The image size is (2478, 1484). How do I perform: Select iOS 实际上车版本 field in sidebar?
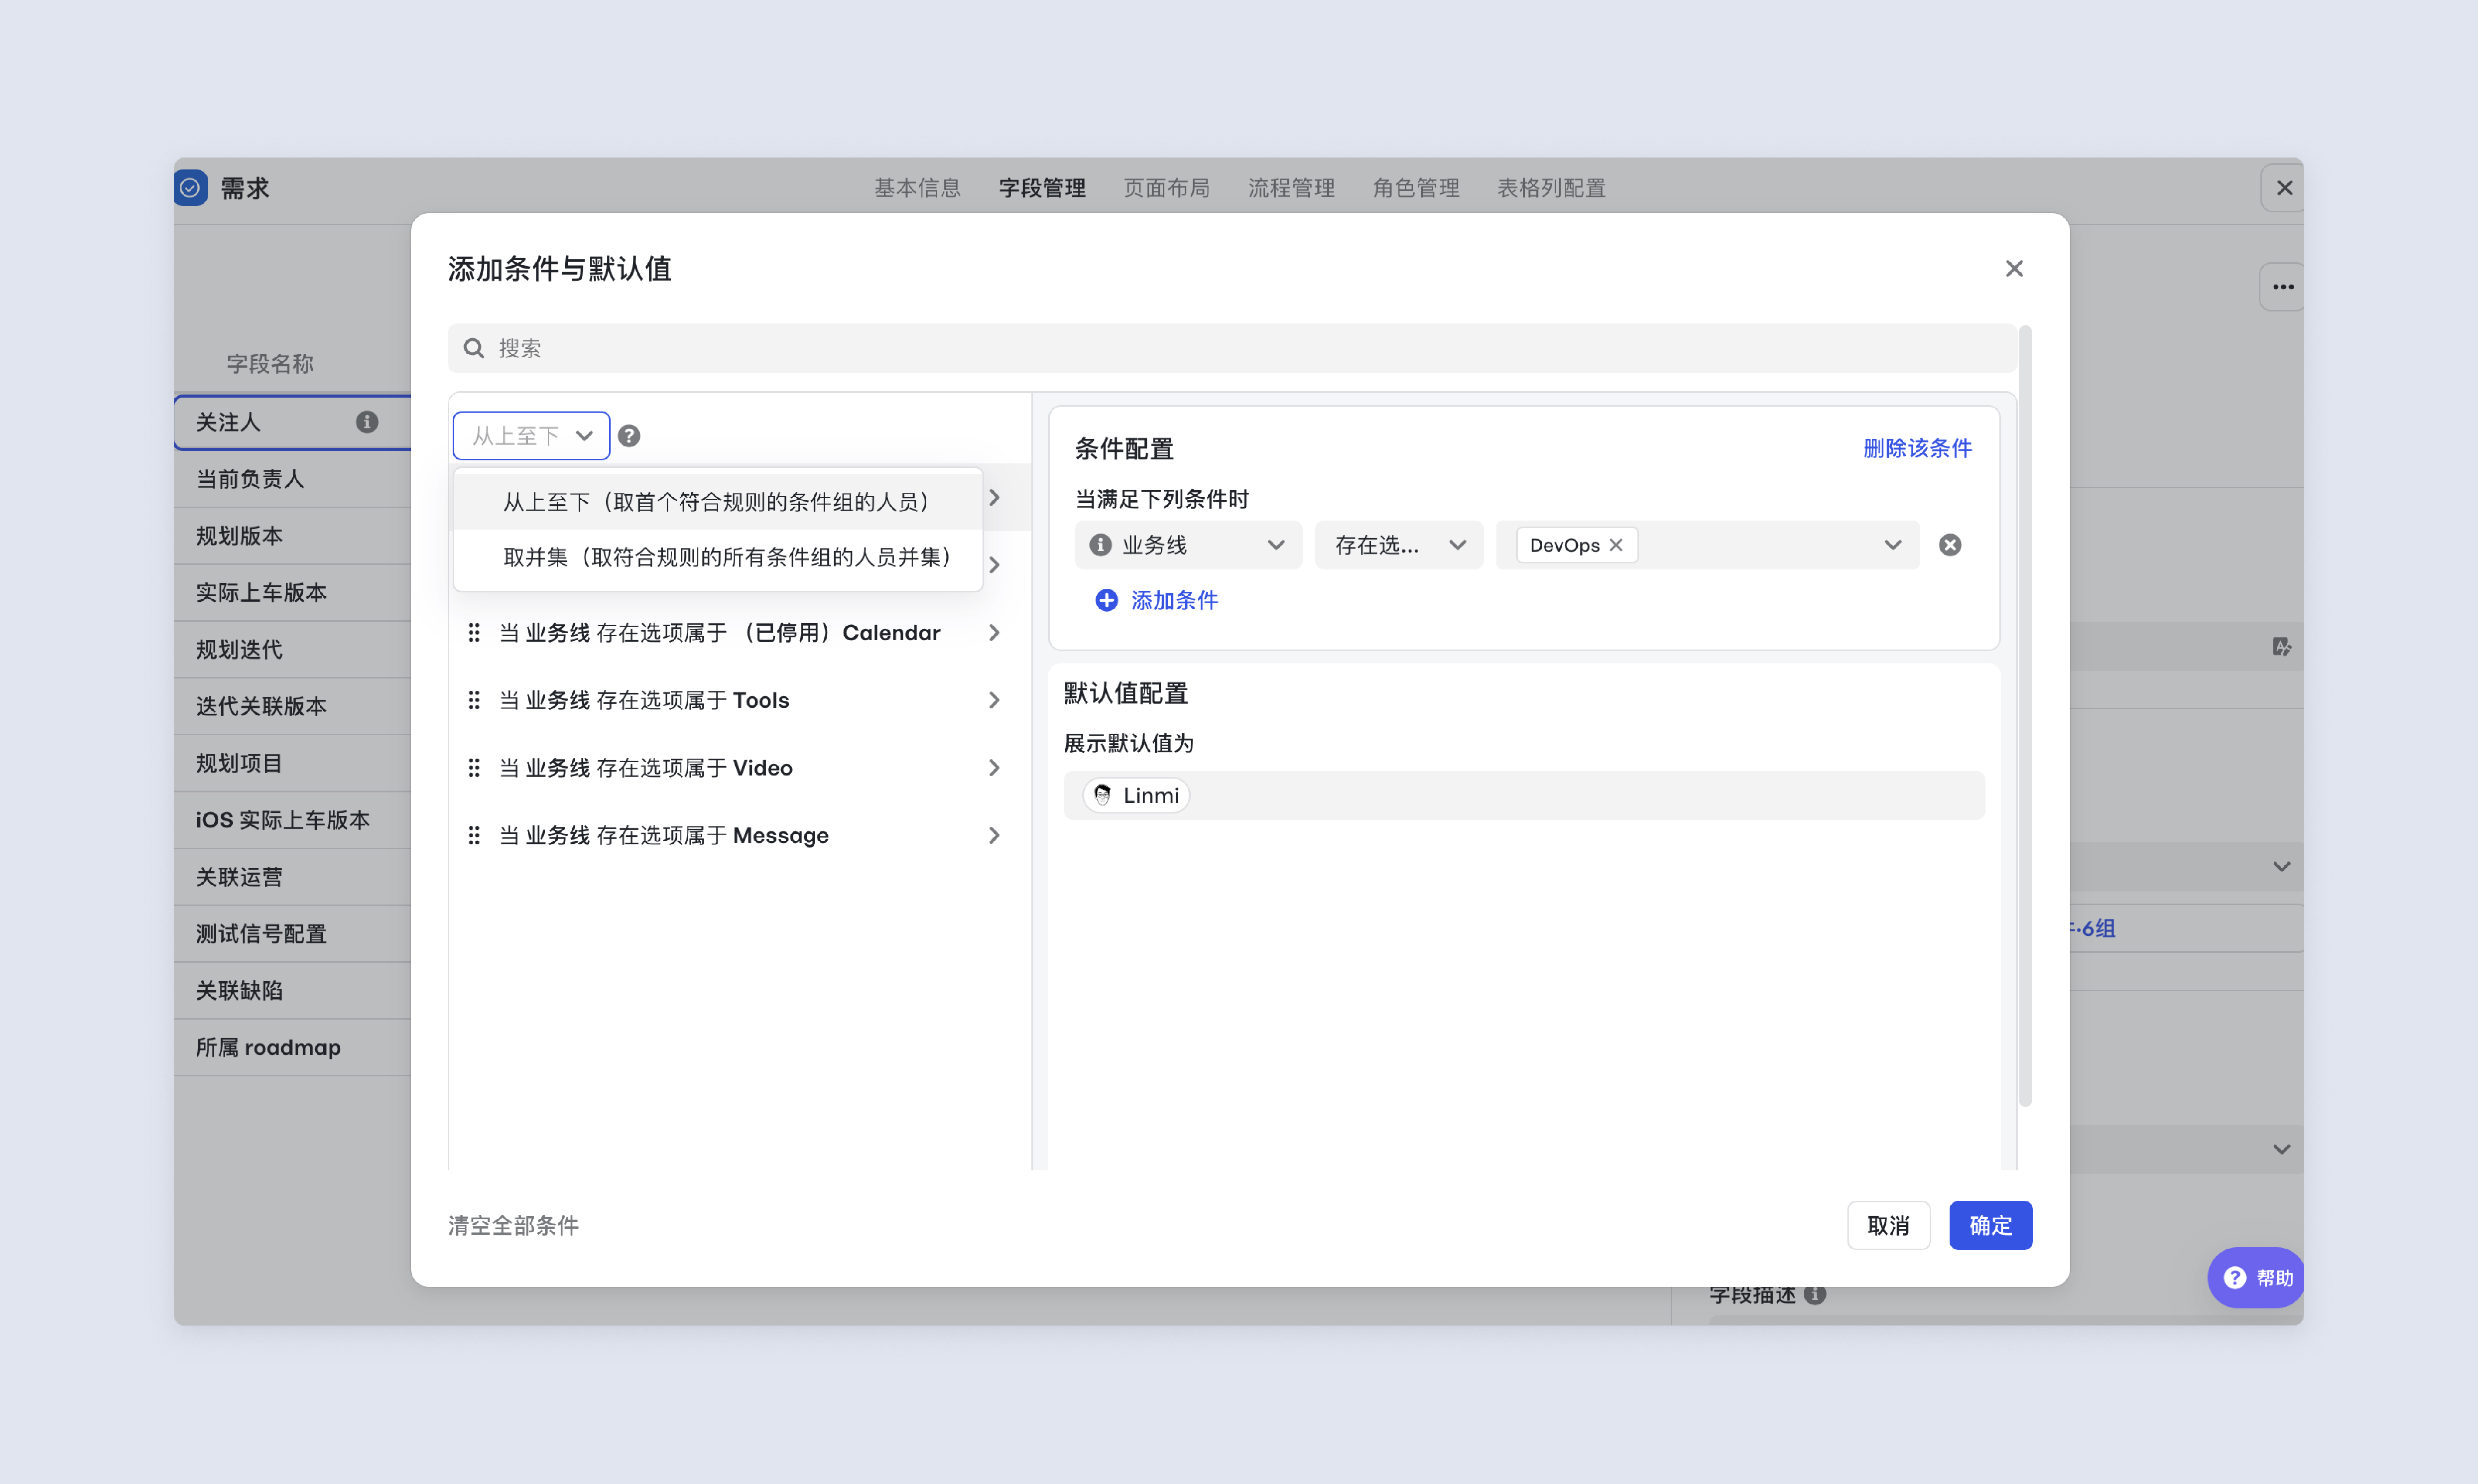click(x=293, y=820)
